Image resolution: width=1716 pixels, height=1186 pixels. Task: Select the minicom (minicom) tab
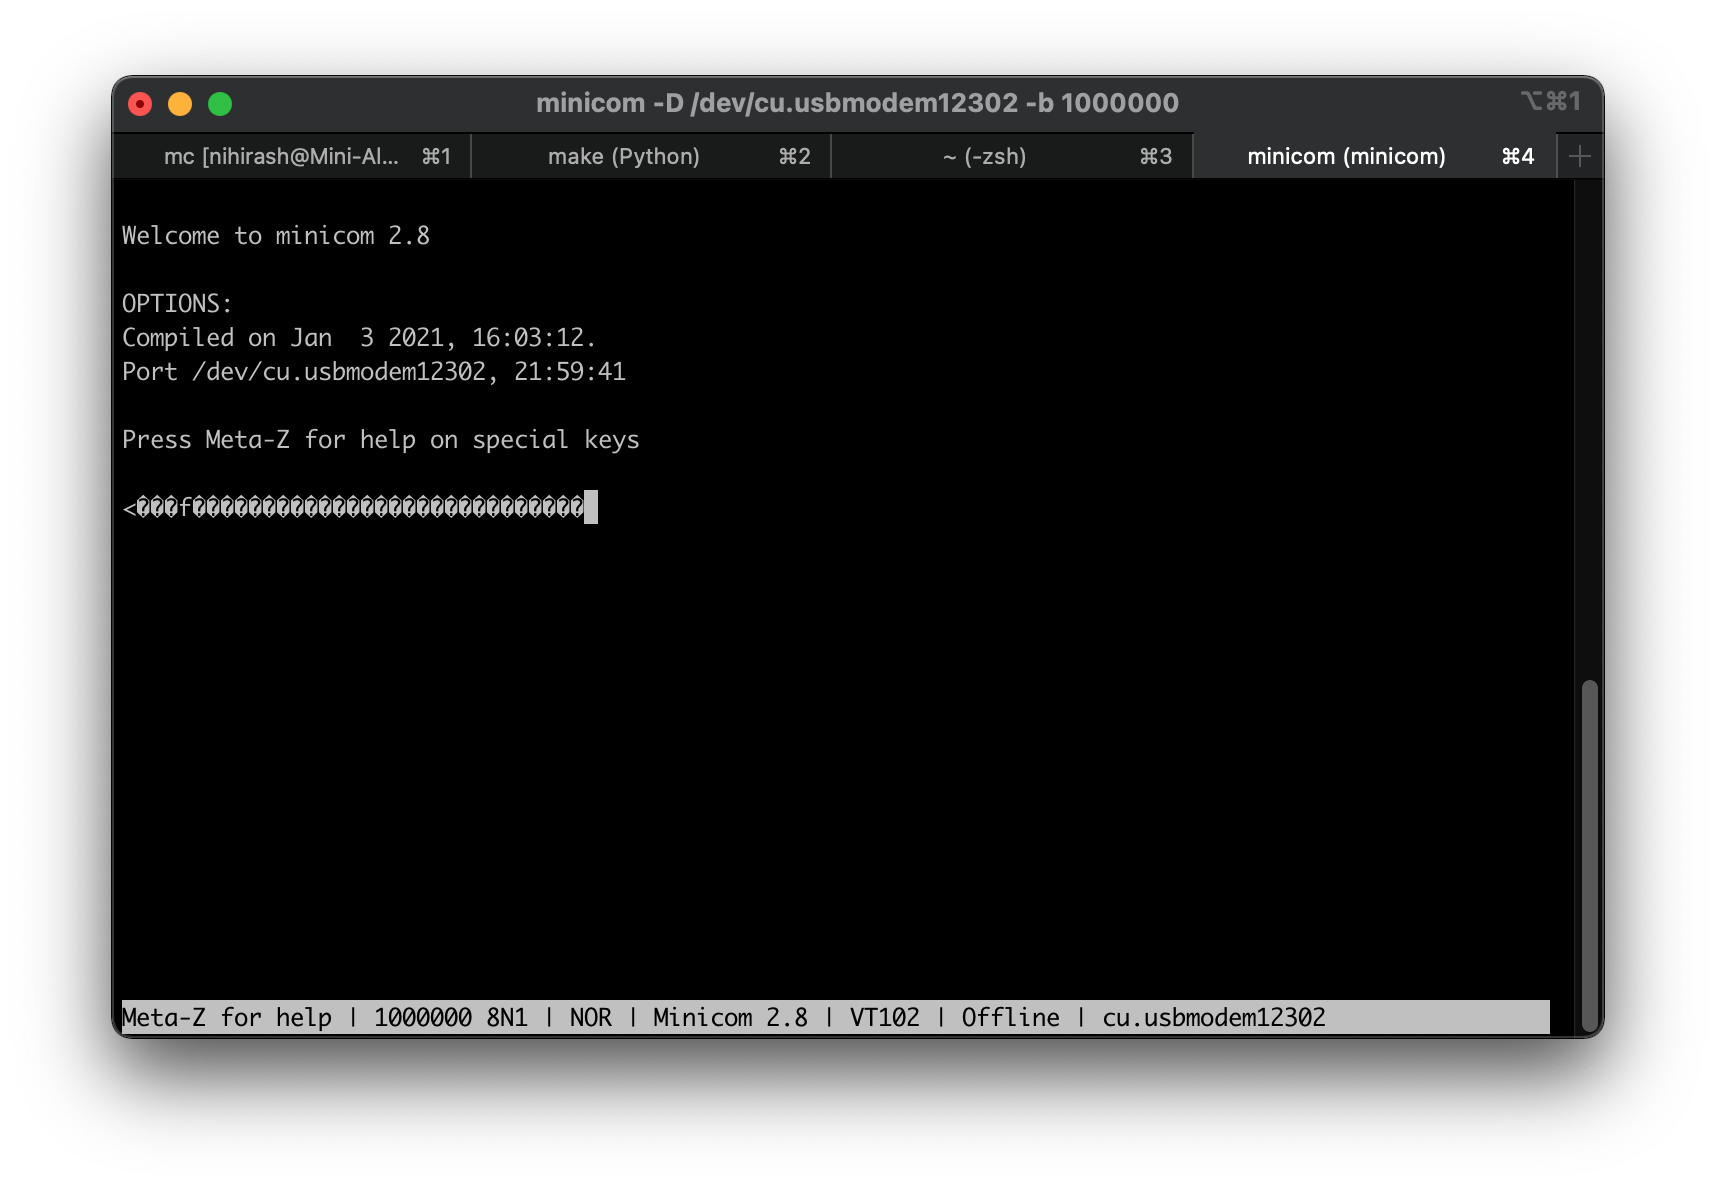(1374, 156)
